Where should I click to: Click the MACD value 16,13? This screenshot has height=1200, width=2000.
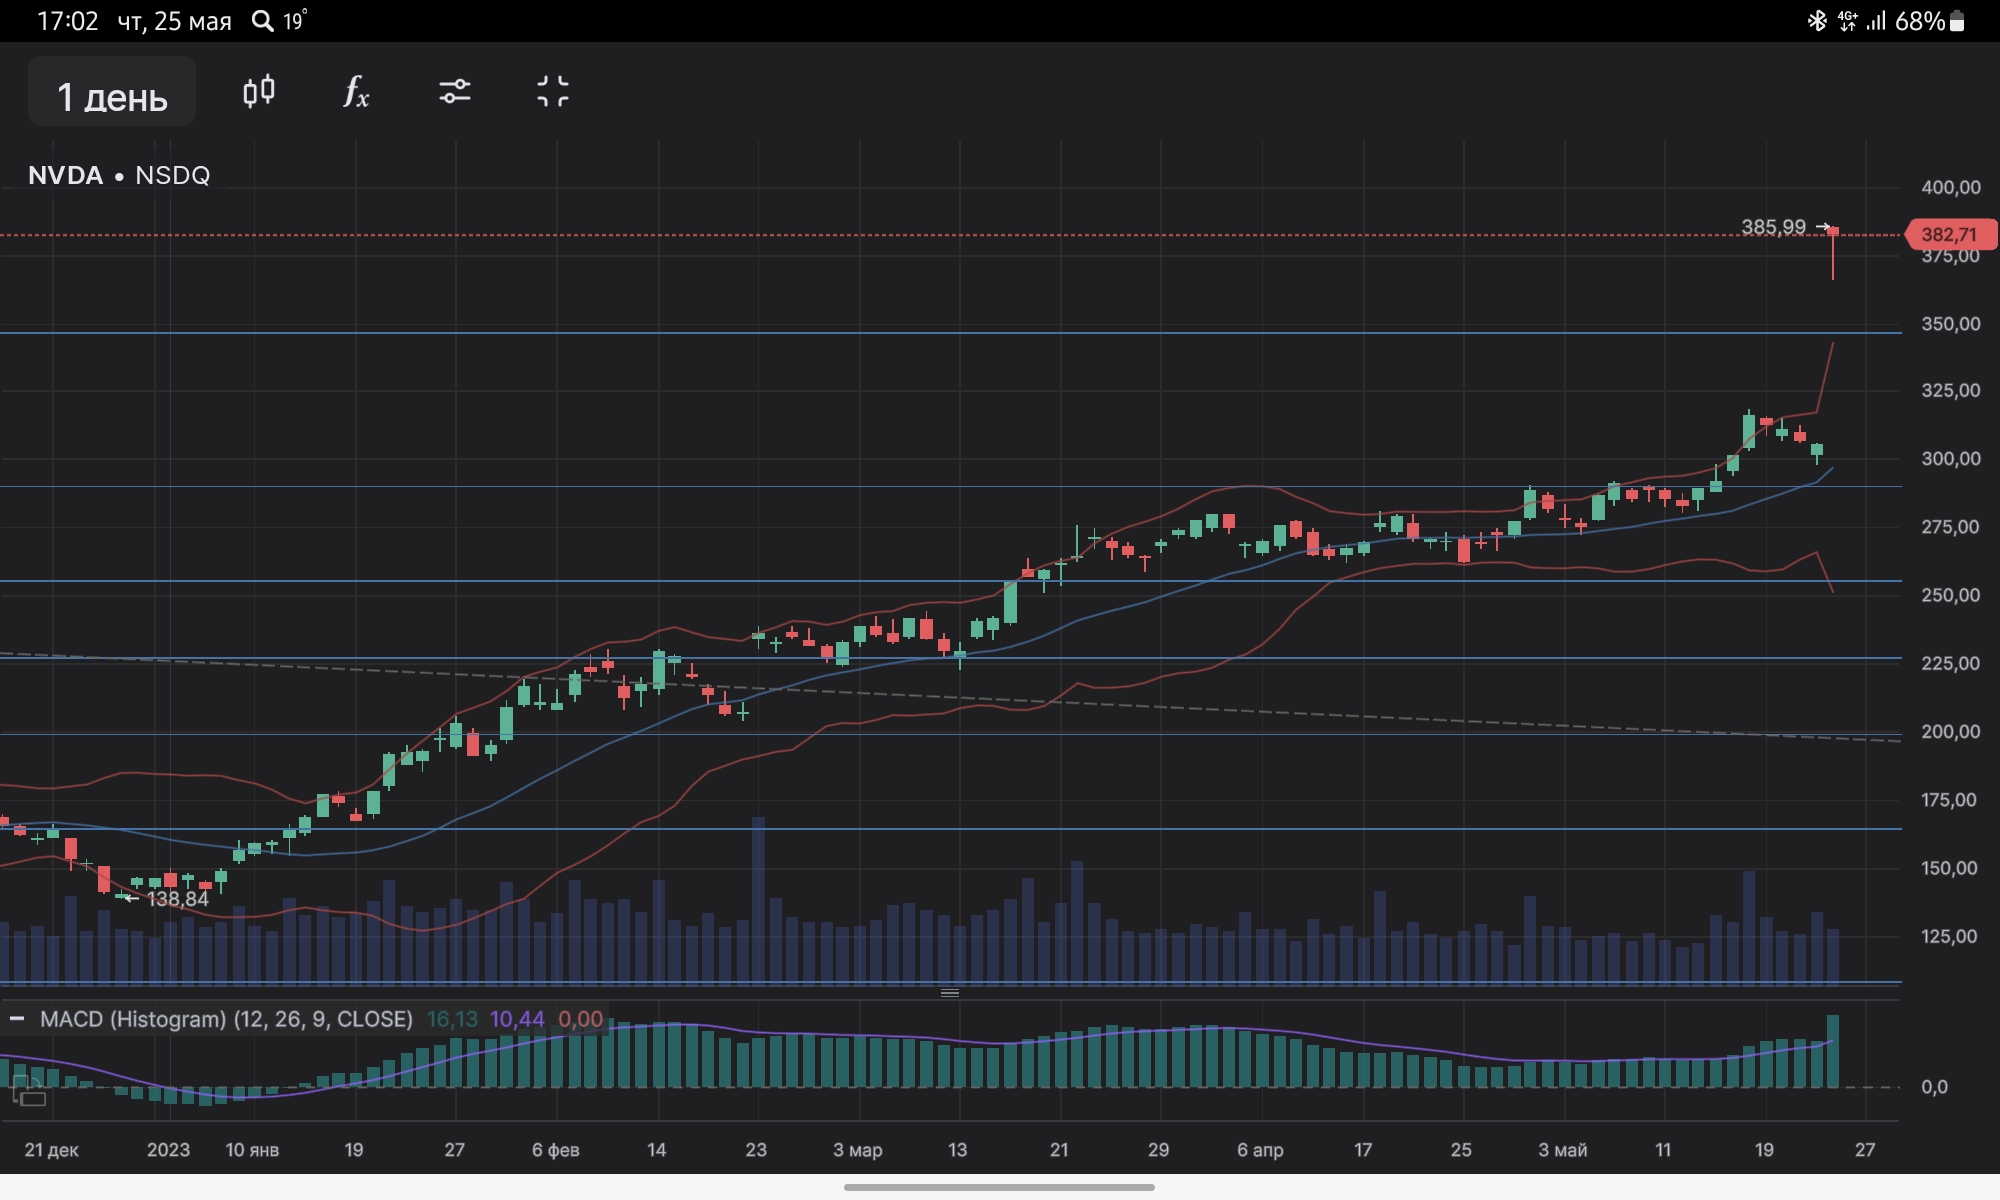452,1019
